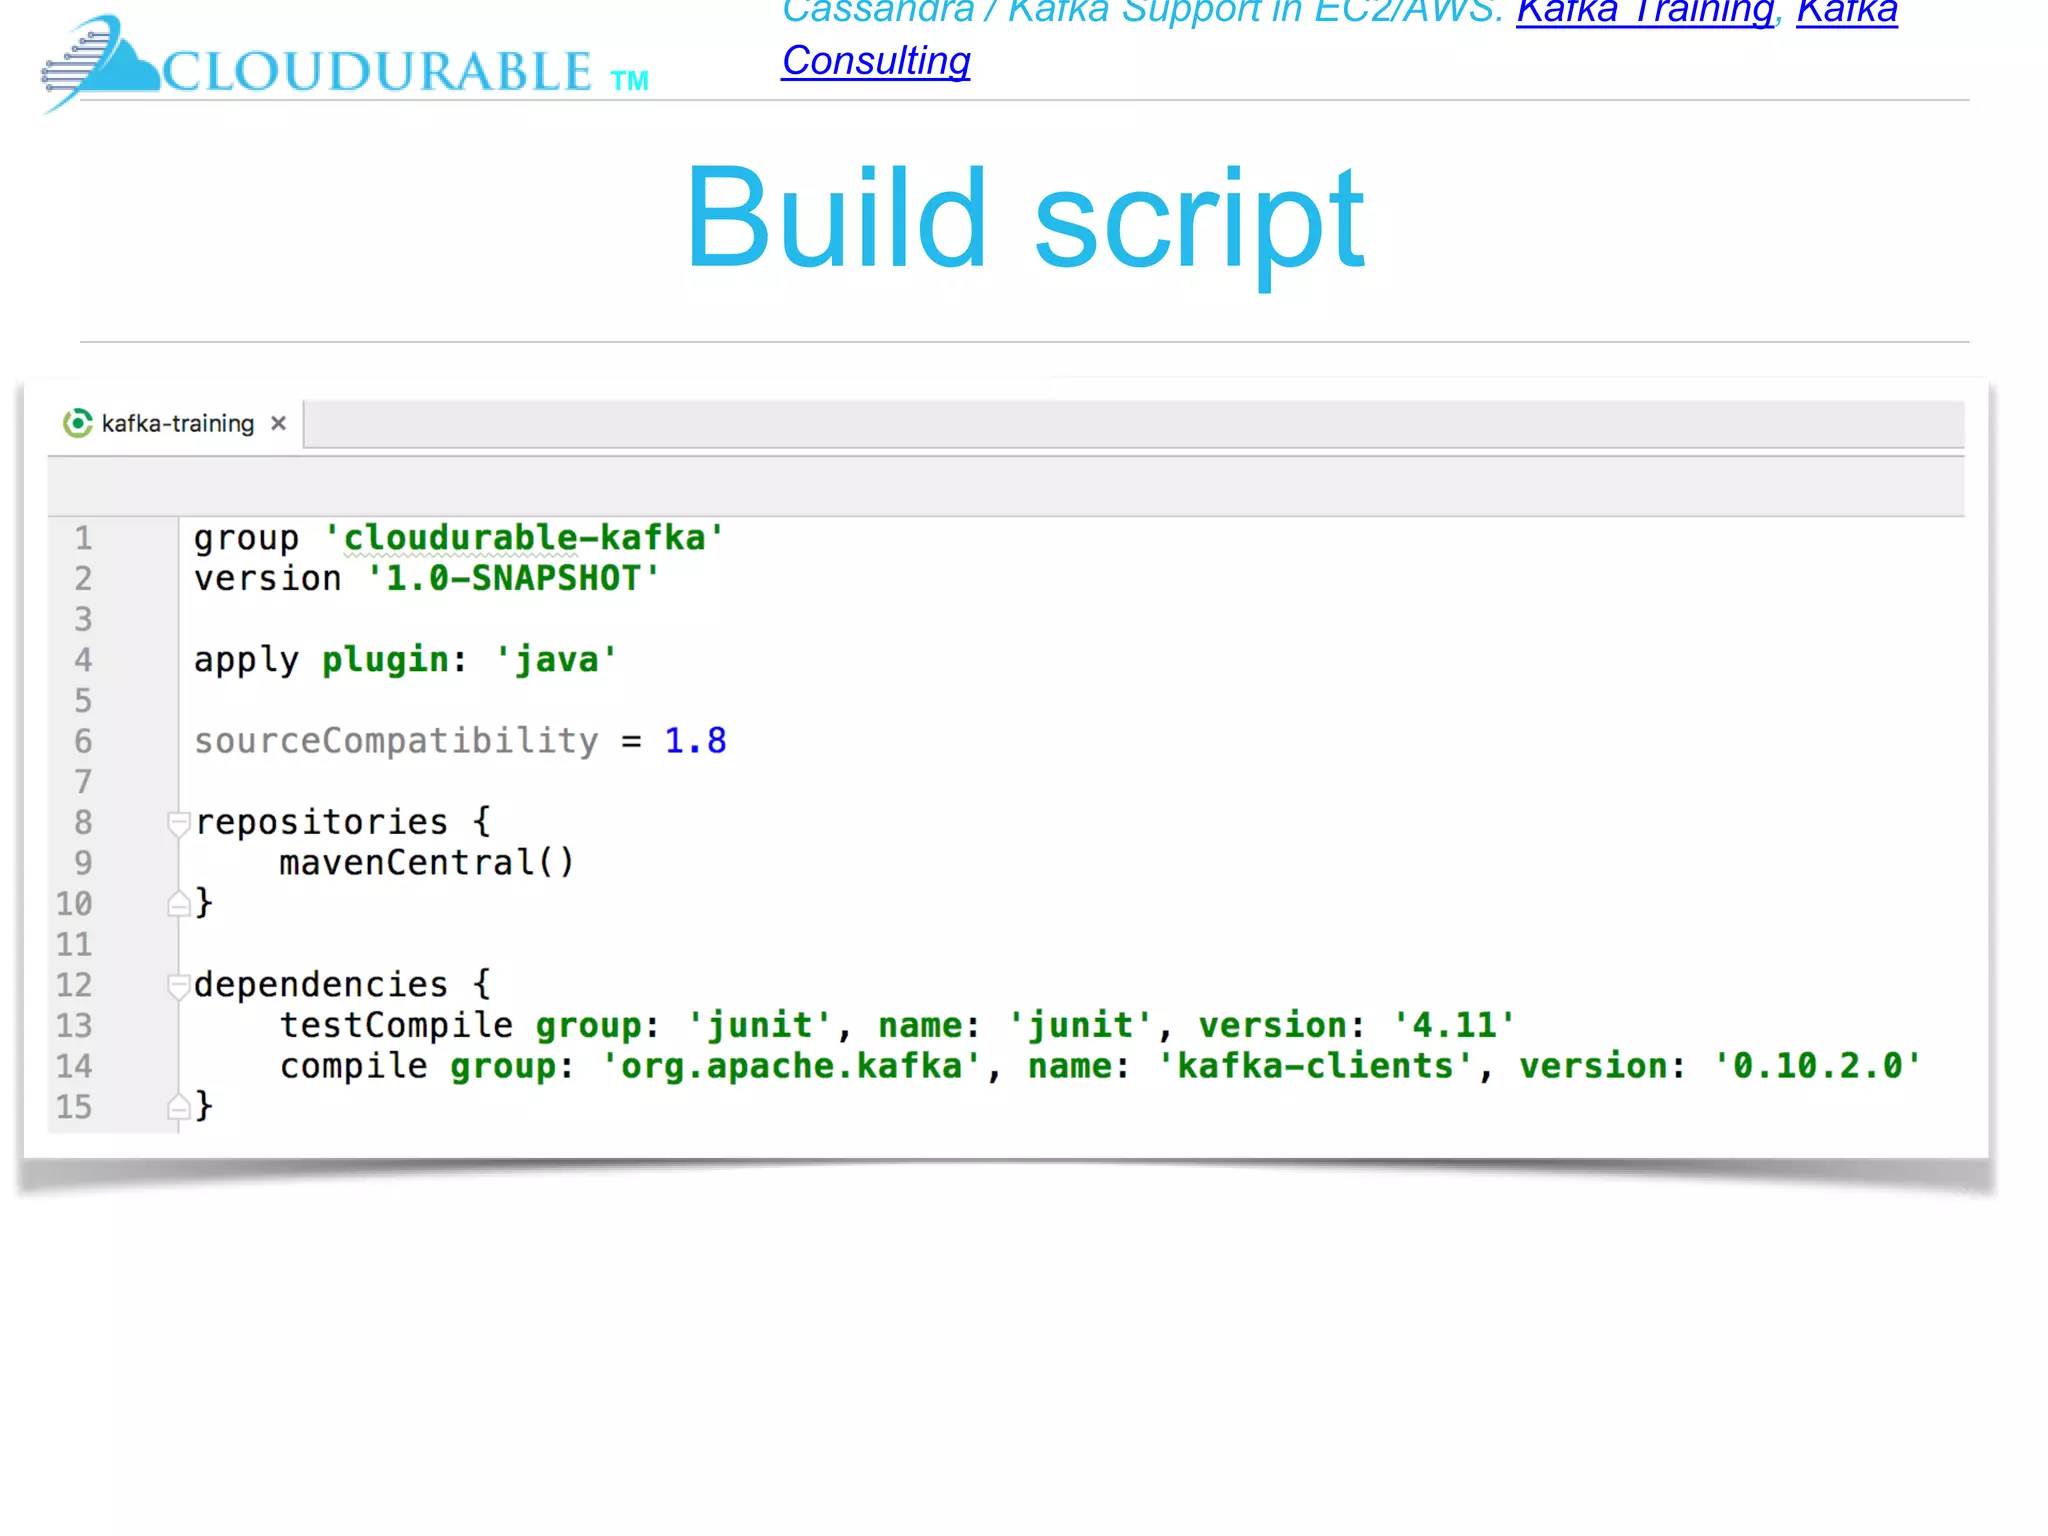Click fold end marker at line 10

179,904
